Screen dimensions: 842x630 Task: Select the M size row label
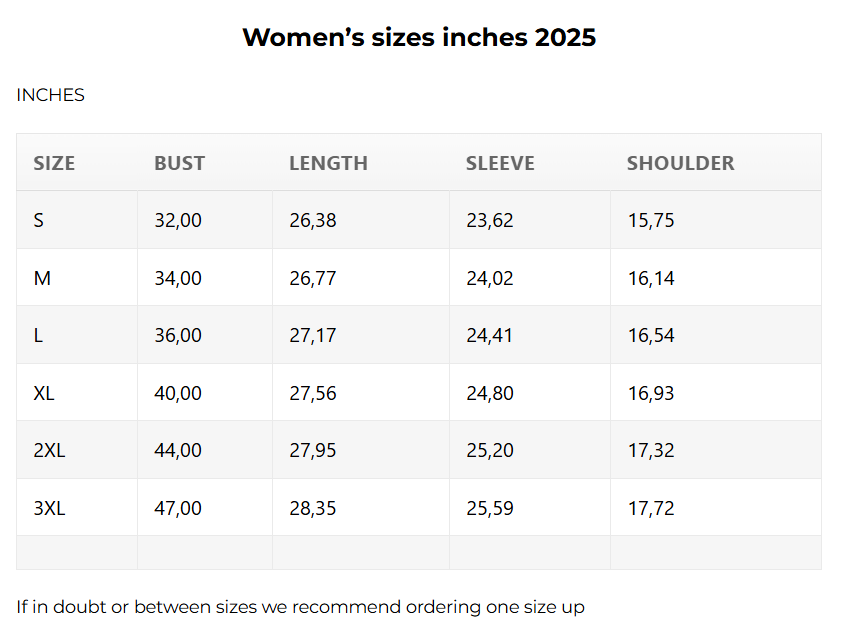(42, 278)
